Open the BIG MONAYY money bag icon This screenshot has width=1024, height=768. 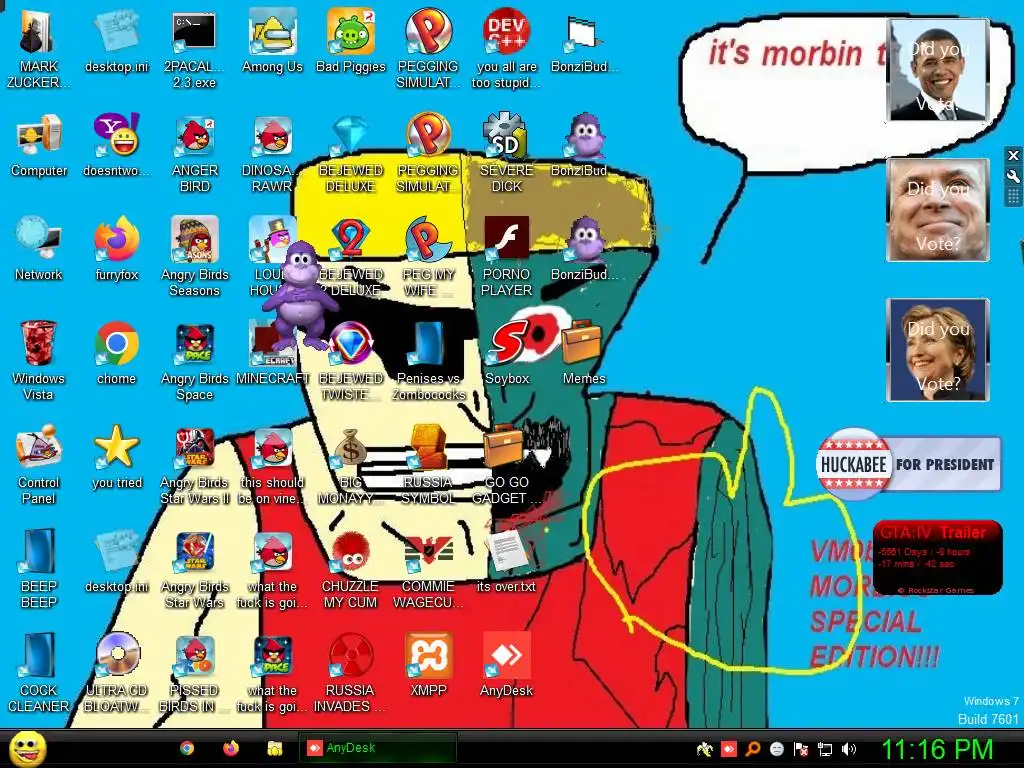tap(351, 465)
